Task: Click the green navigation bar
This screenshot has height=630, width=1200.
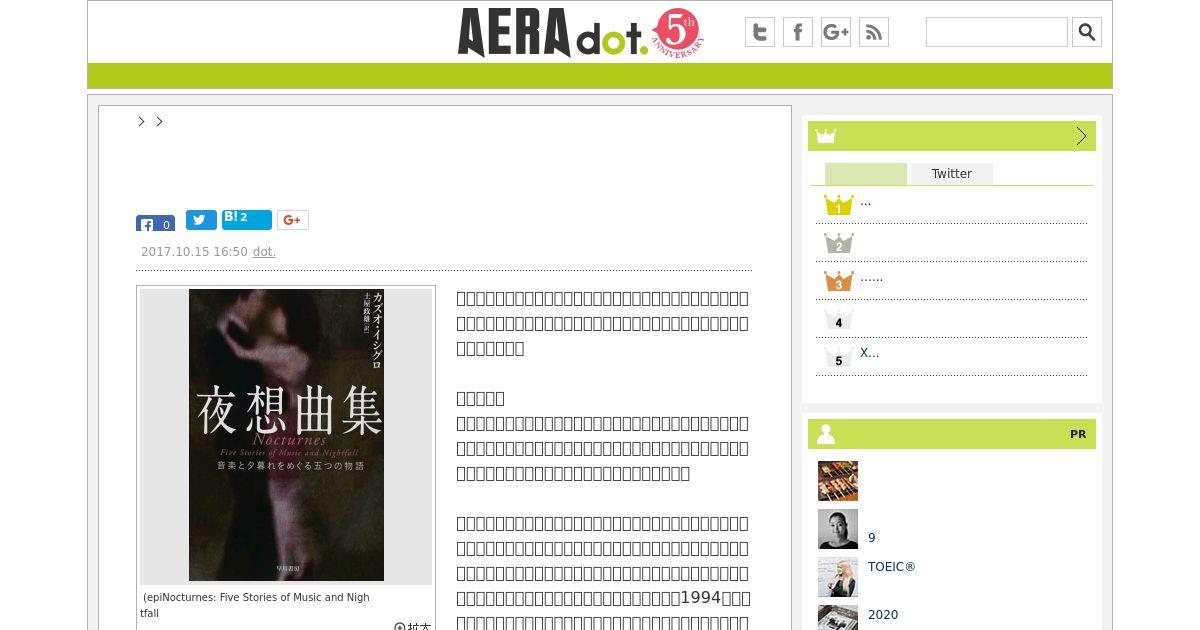Action: click(x=600, y=76)
